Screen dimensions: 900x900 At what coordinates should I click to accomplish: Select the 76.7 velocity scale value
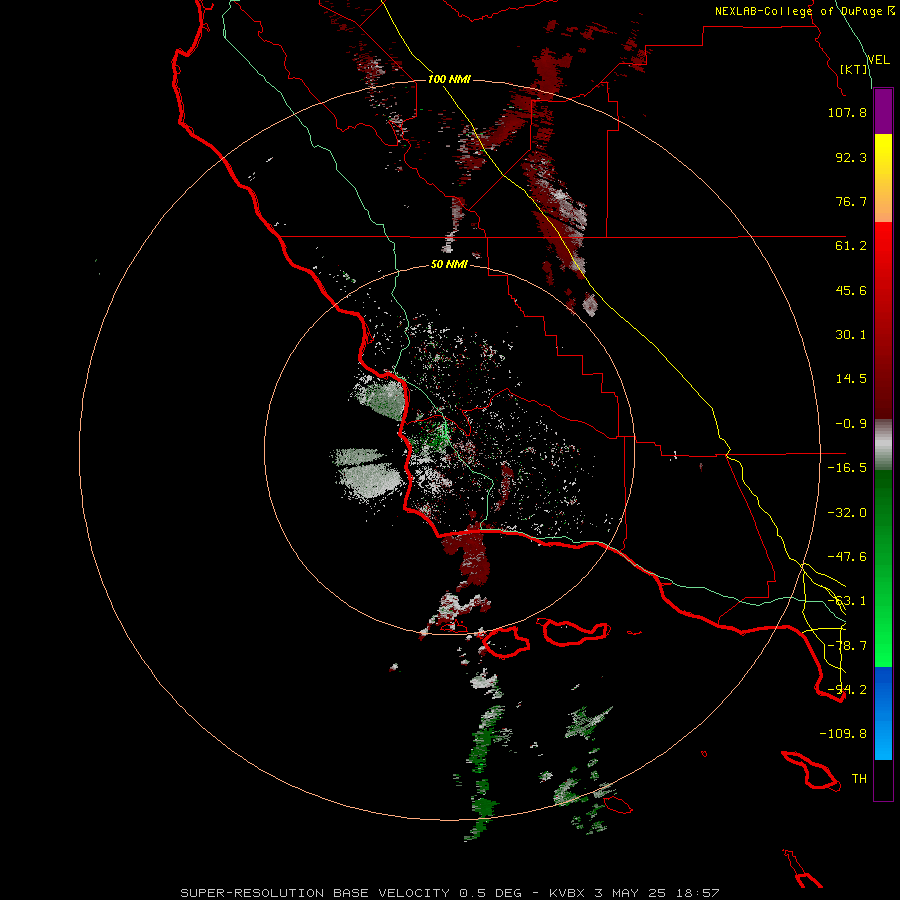(x=851, y=201)
